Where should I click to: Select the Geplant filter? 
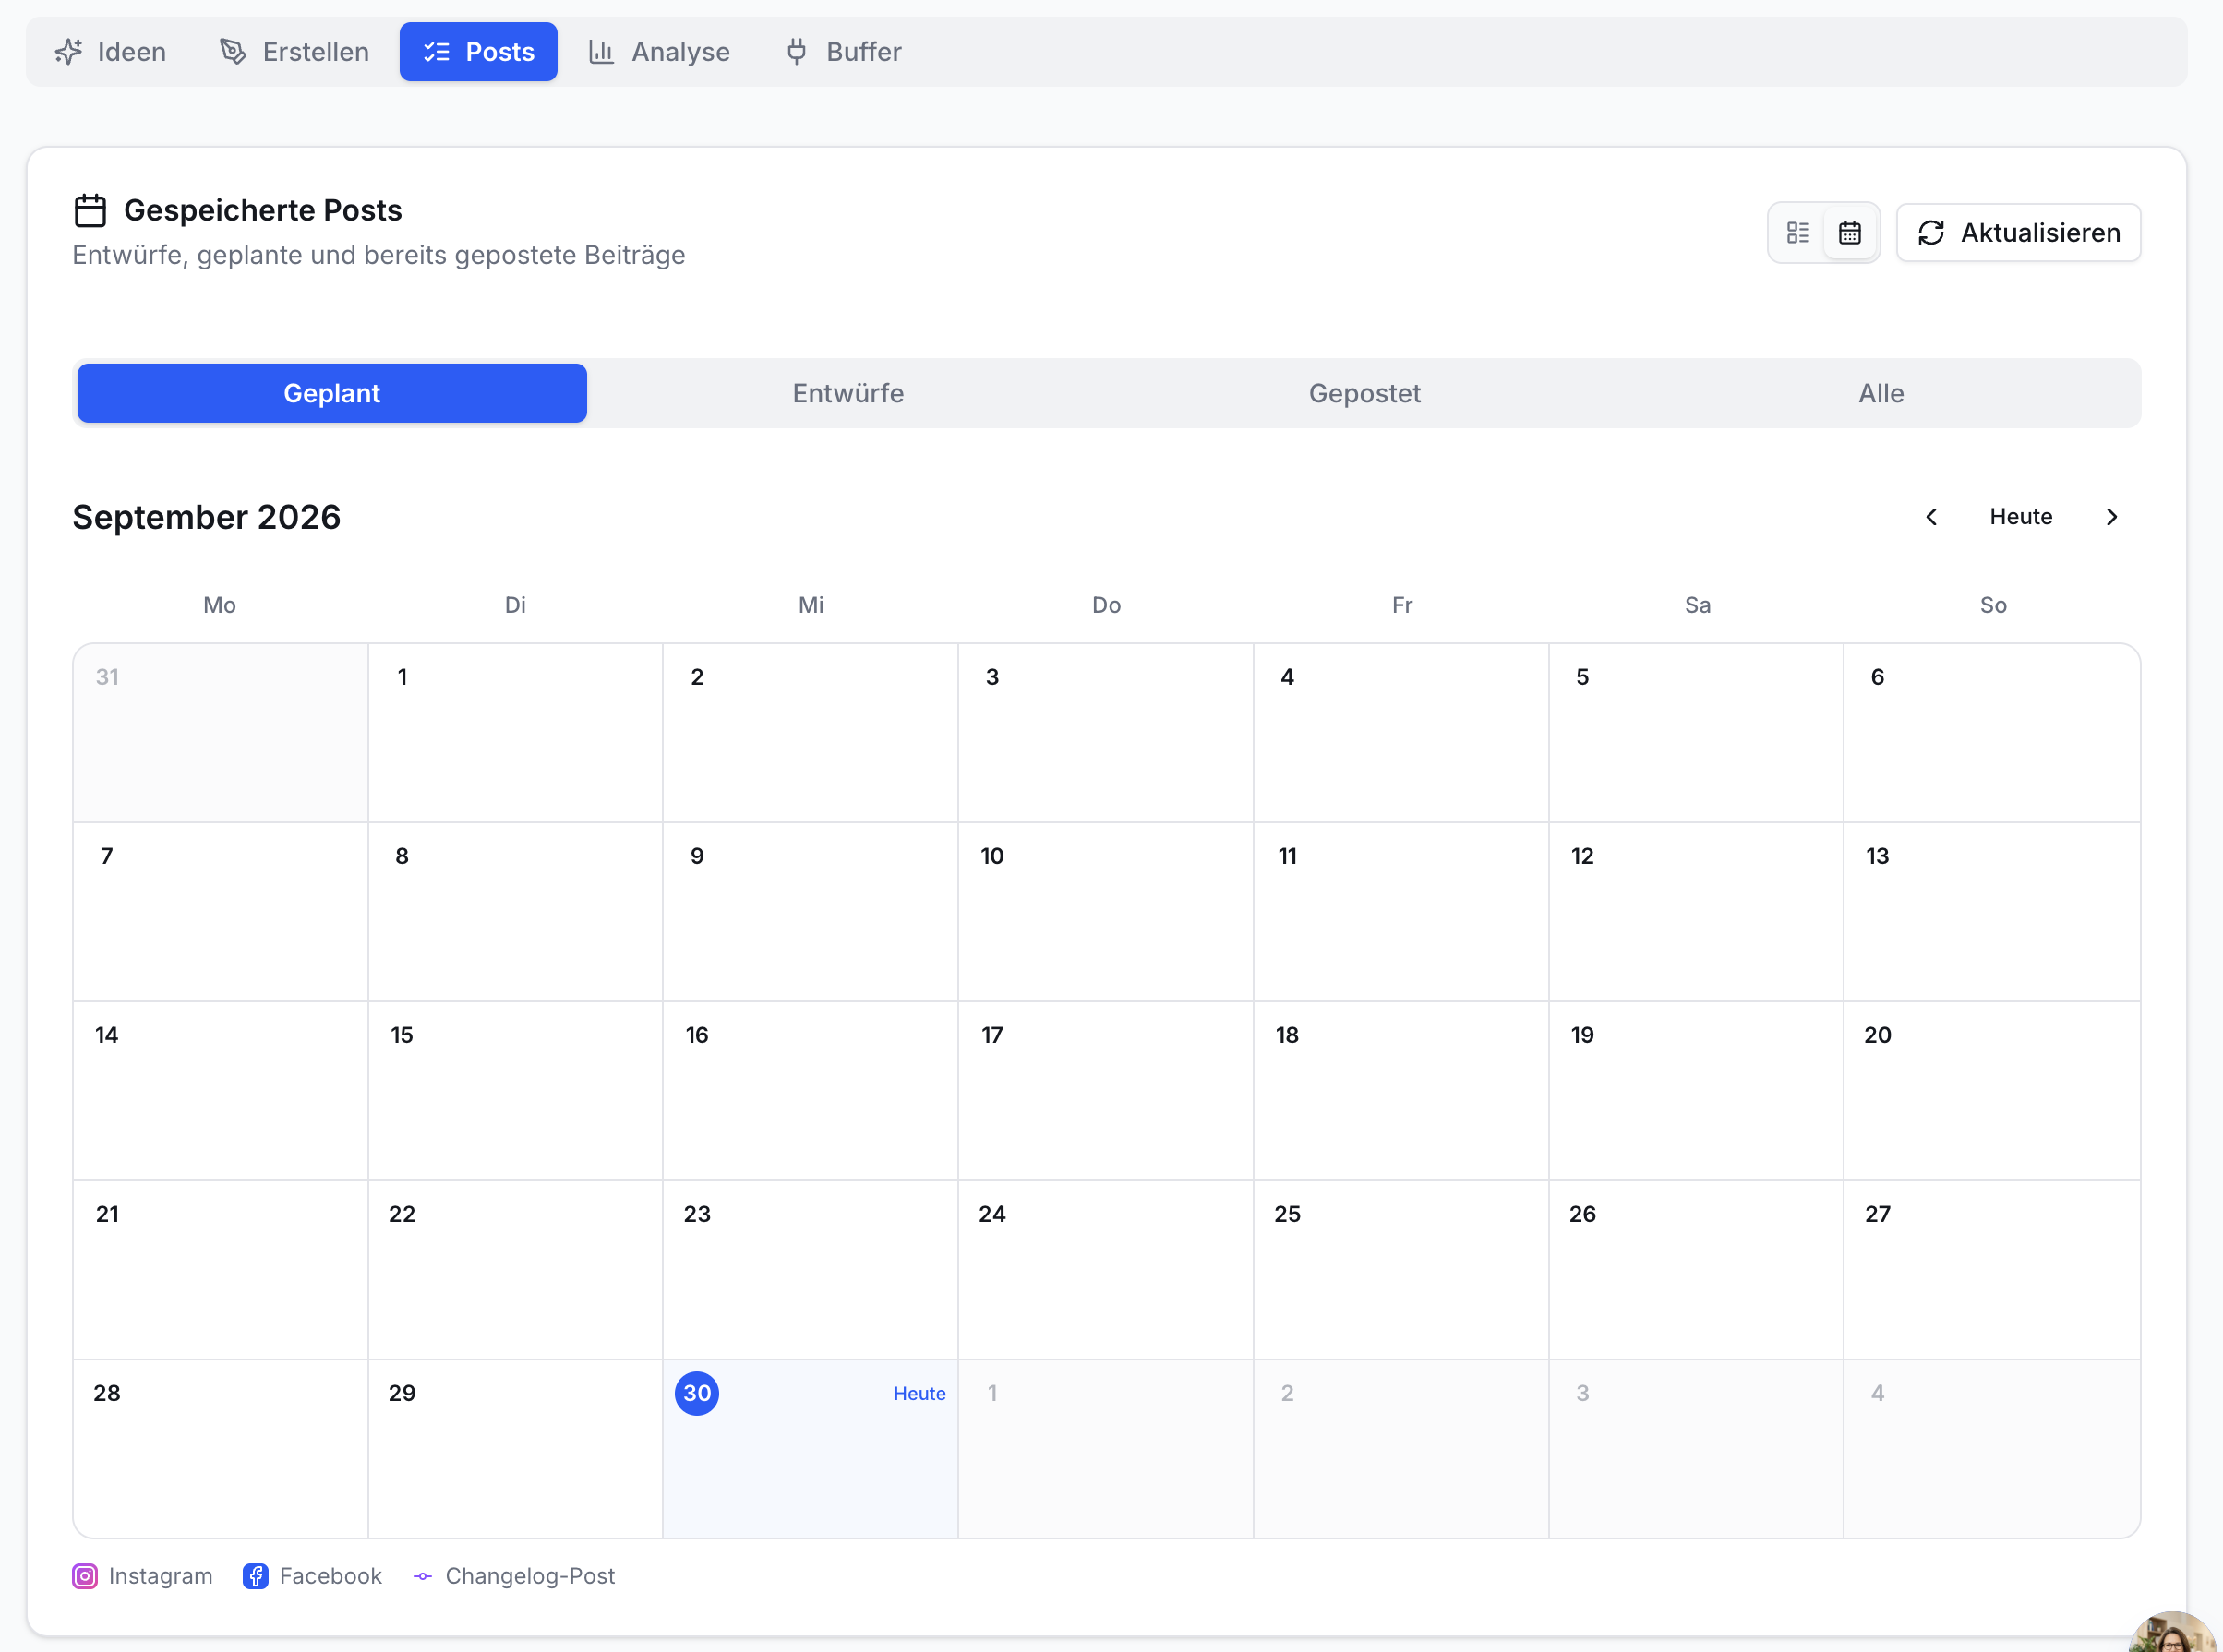(x=332, y=393)
